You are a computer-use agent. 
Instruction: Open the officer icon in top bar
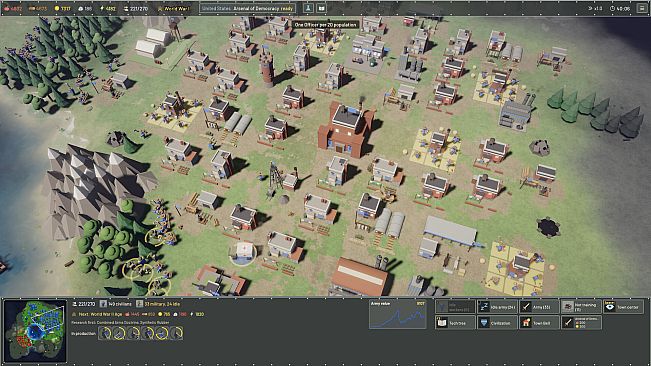(x=308, y=8)
